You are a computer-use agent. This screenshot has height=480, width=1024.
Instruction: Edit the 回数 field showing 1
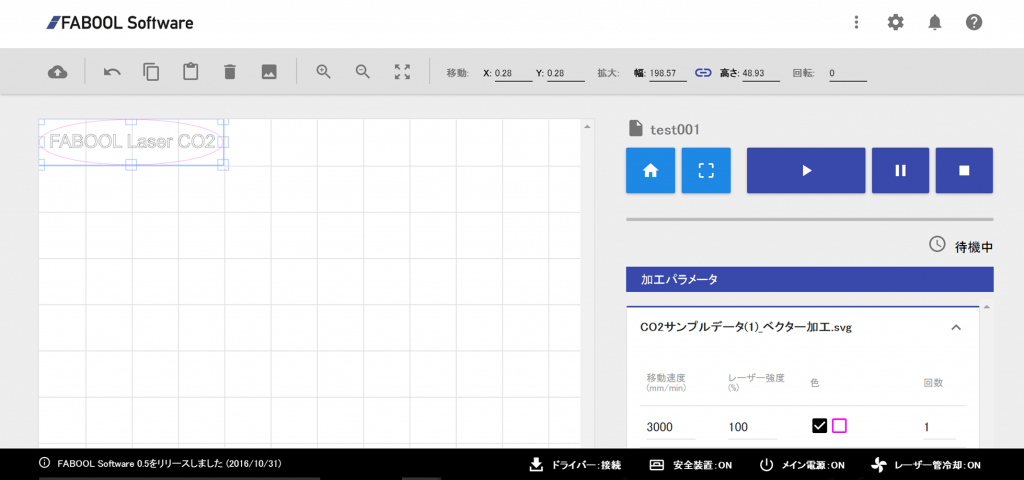(x=939, y=428)
